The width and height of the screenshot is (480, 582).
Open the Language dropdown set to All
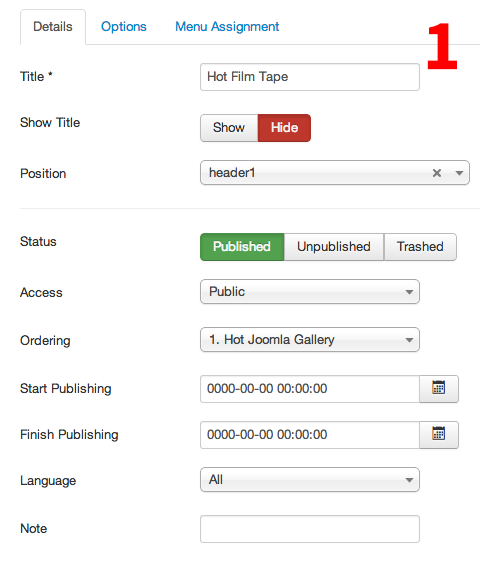click(x=310, y=480)
